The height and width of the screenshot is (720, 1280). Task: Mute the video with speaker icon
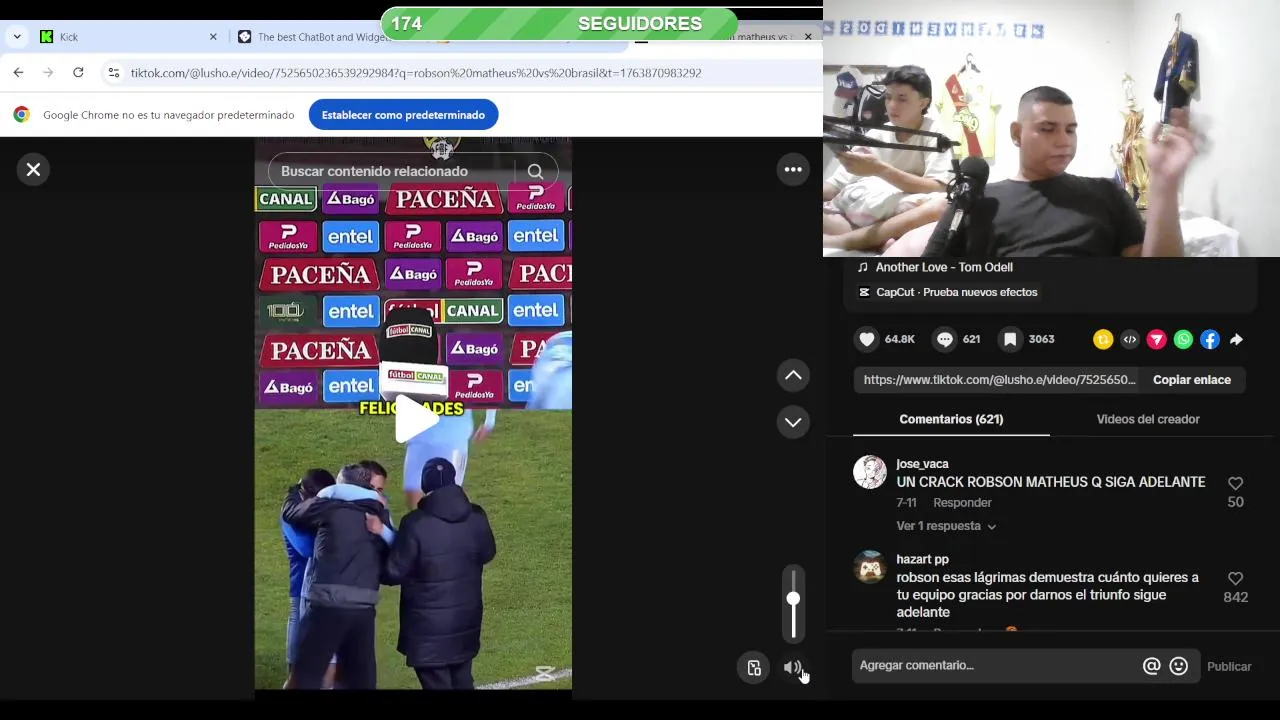point(793,668)
